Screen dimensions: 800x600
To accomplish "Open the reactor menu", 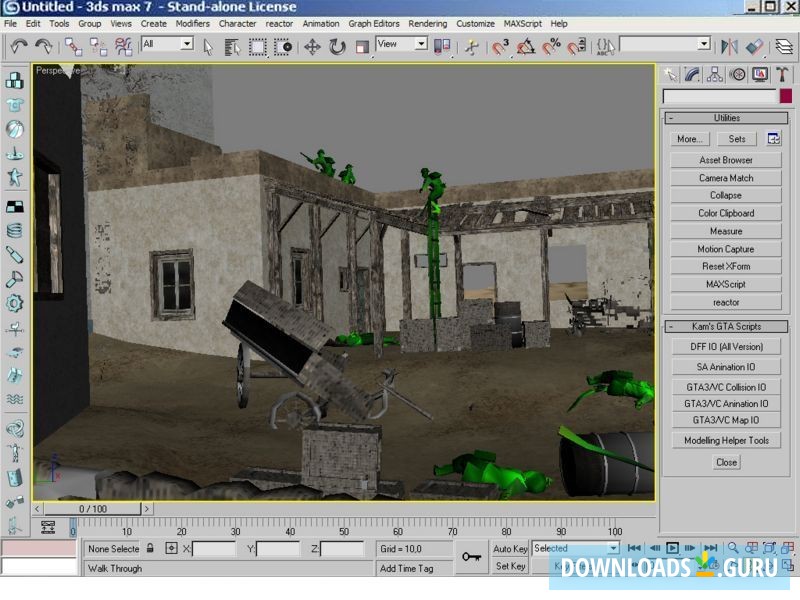I will click(279, 23).
